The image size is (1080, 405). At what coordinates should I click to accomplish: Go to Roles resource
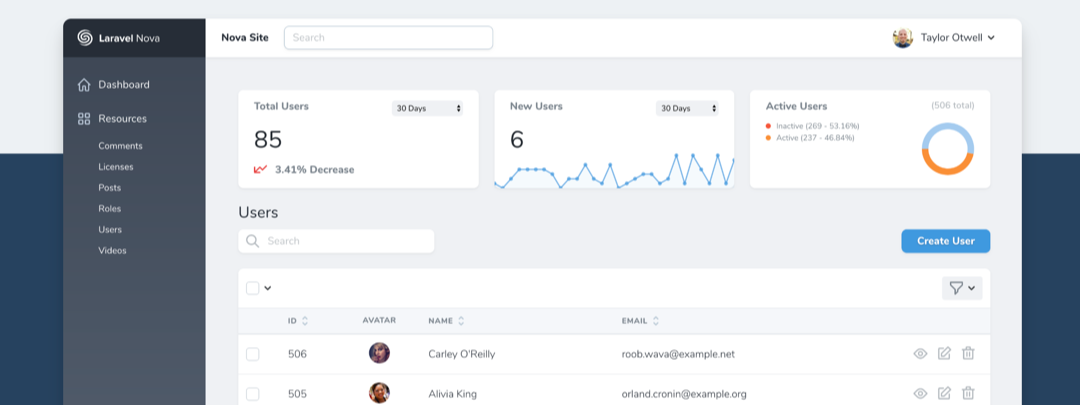coord(110,209)
